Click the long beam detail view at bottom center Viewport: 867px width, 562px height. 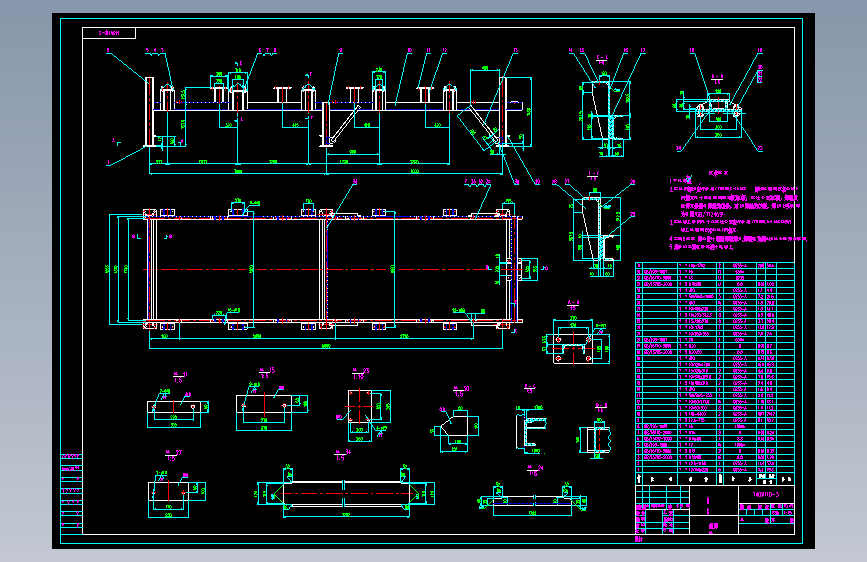(346, 493)
